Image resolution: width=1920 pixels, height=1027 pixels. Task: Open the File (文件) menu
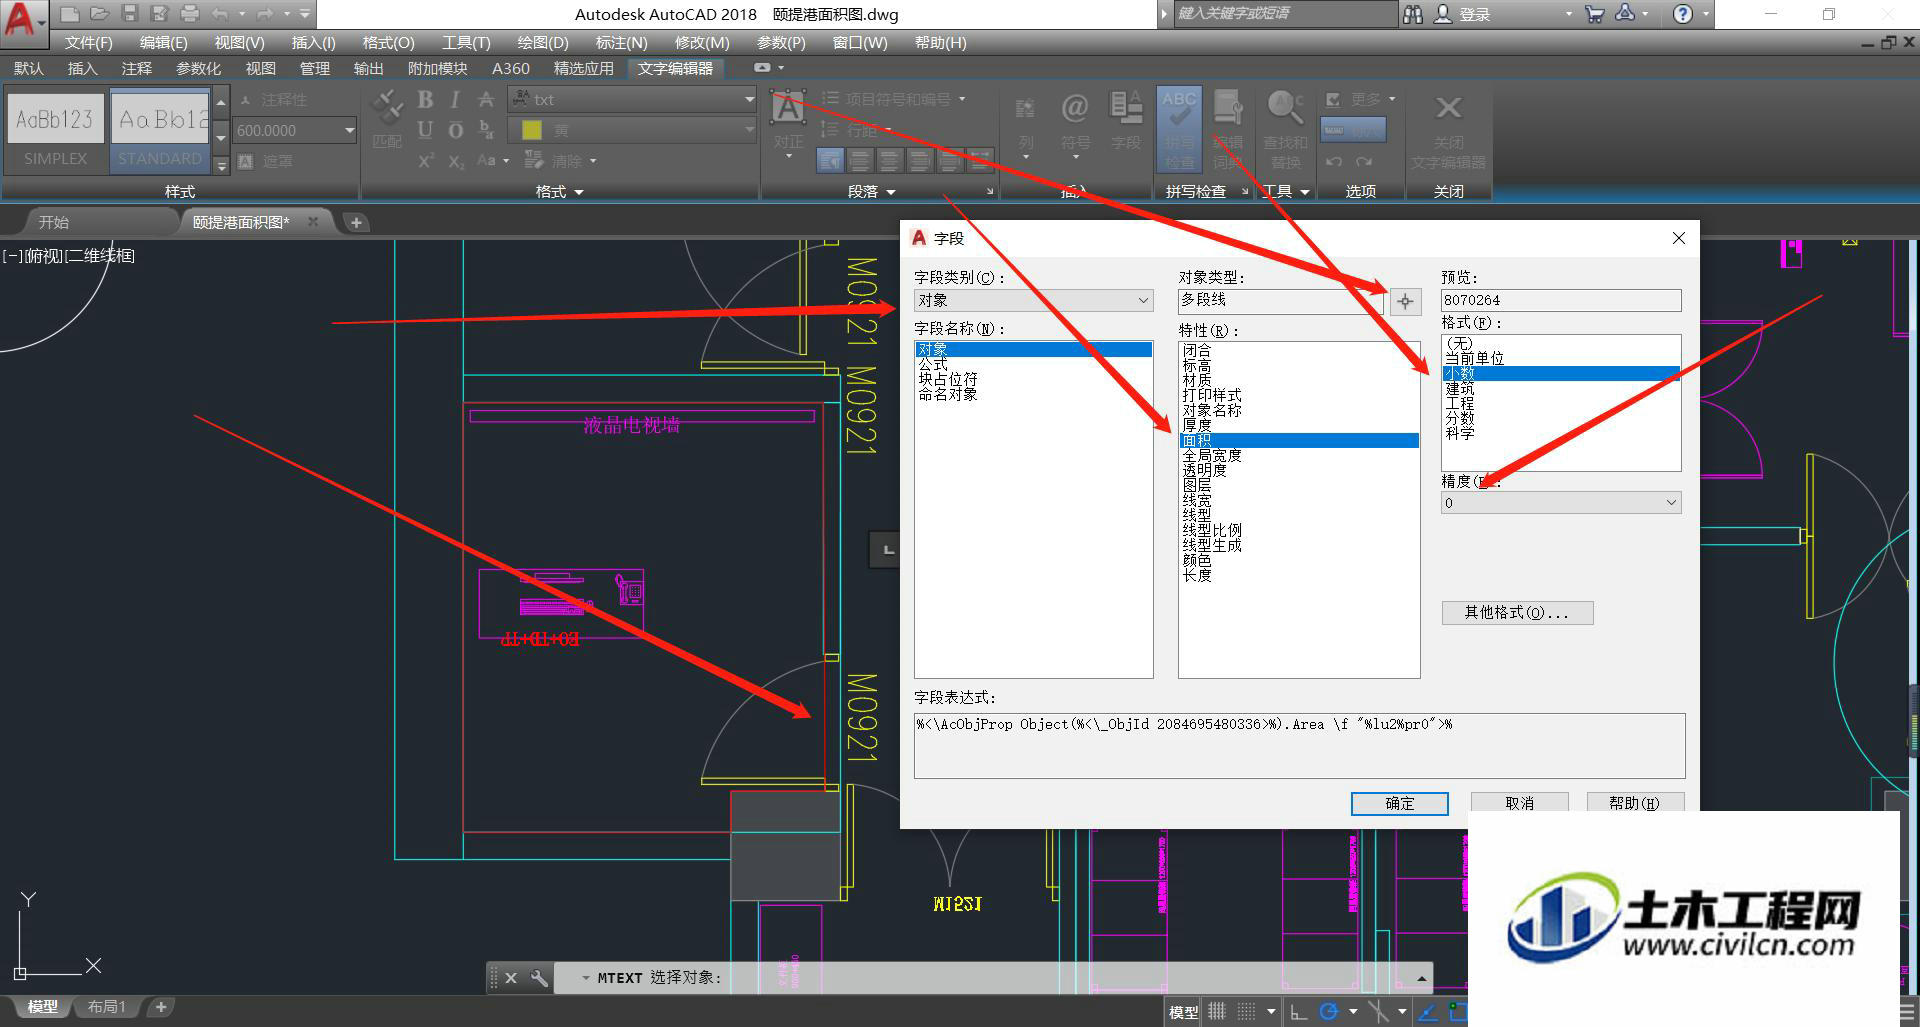pyautogui.click(x=88, y=43)
